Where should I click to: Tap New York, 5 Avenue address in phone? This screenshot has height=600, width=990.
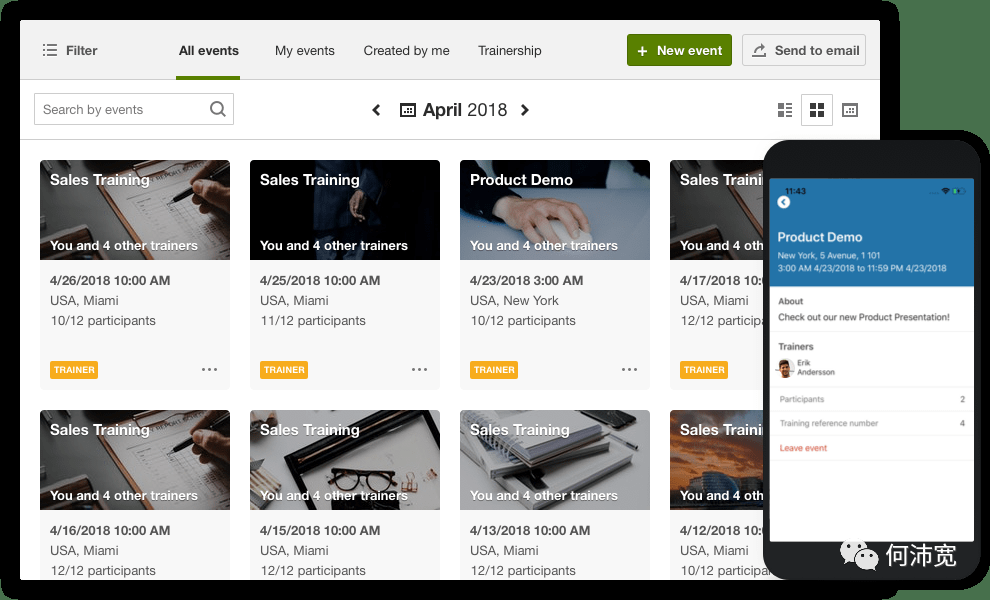tap(829, 256)
